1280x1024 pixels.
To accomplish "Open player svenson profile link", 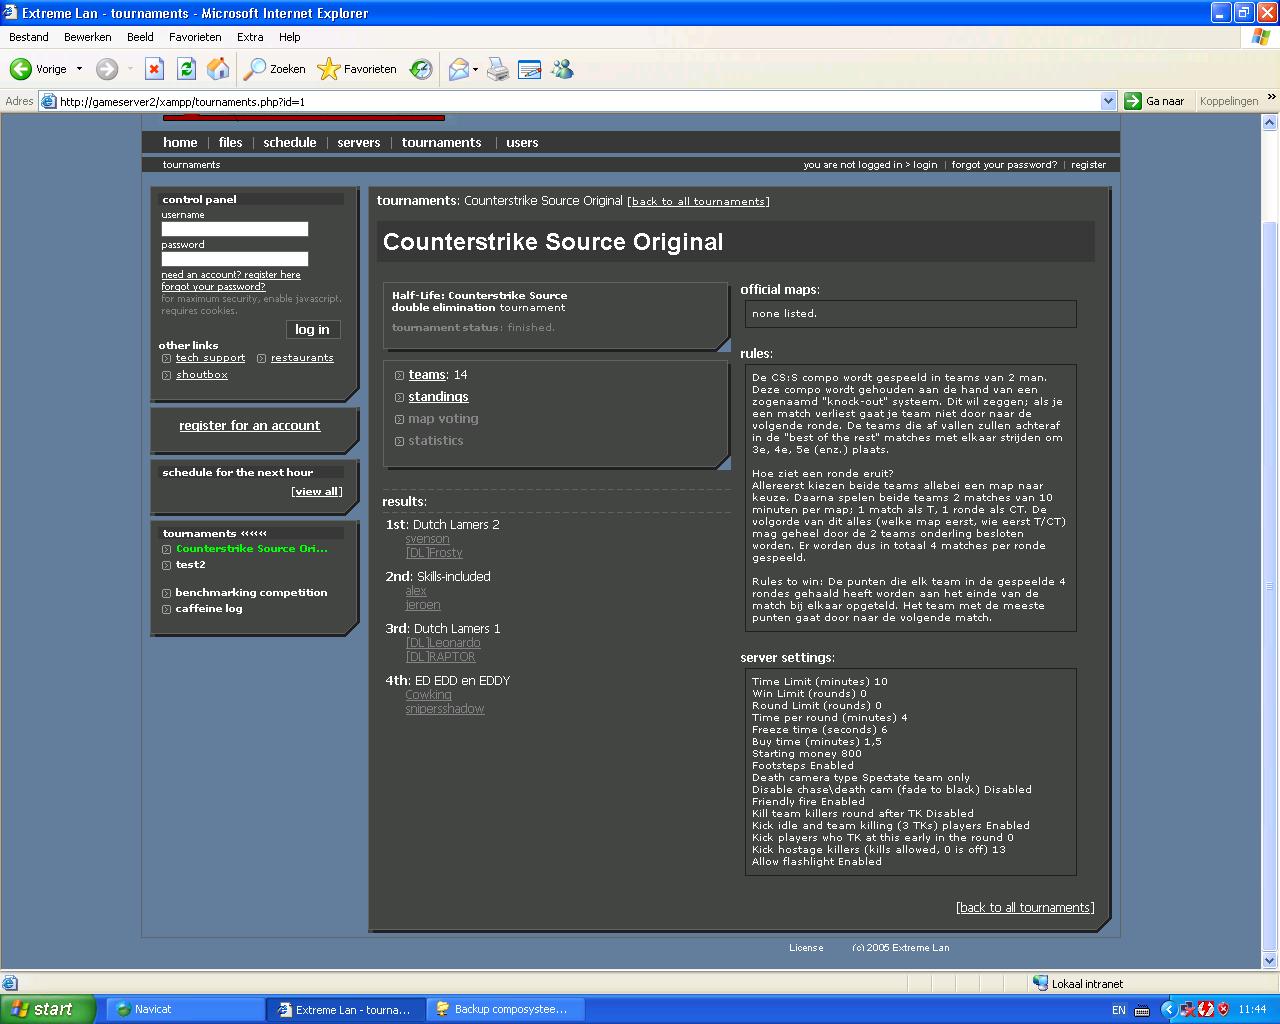I will click(427, 539).
